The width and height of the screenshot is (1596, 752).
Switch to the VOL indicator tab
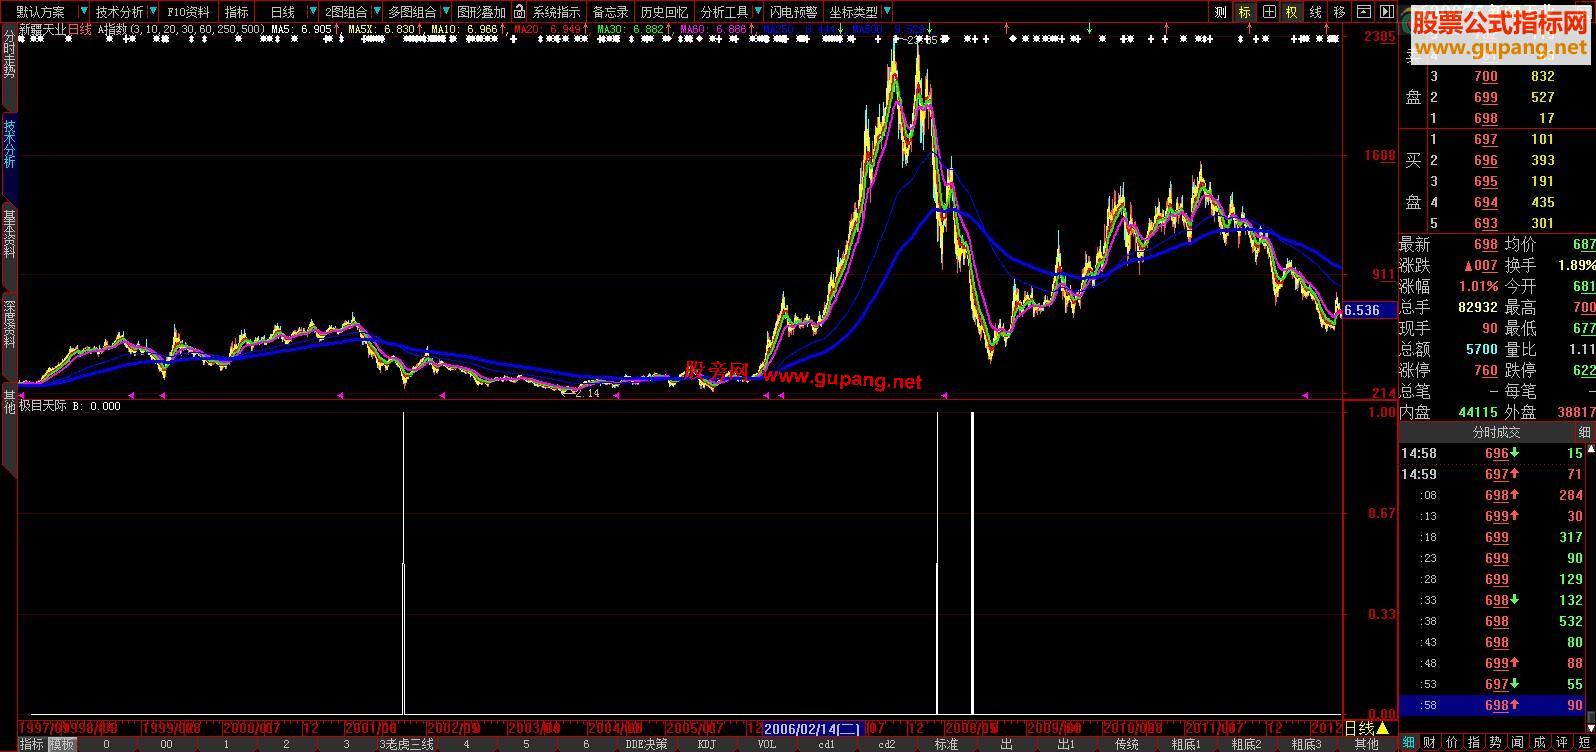[x=766, y=744]
